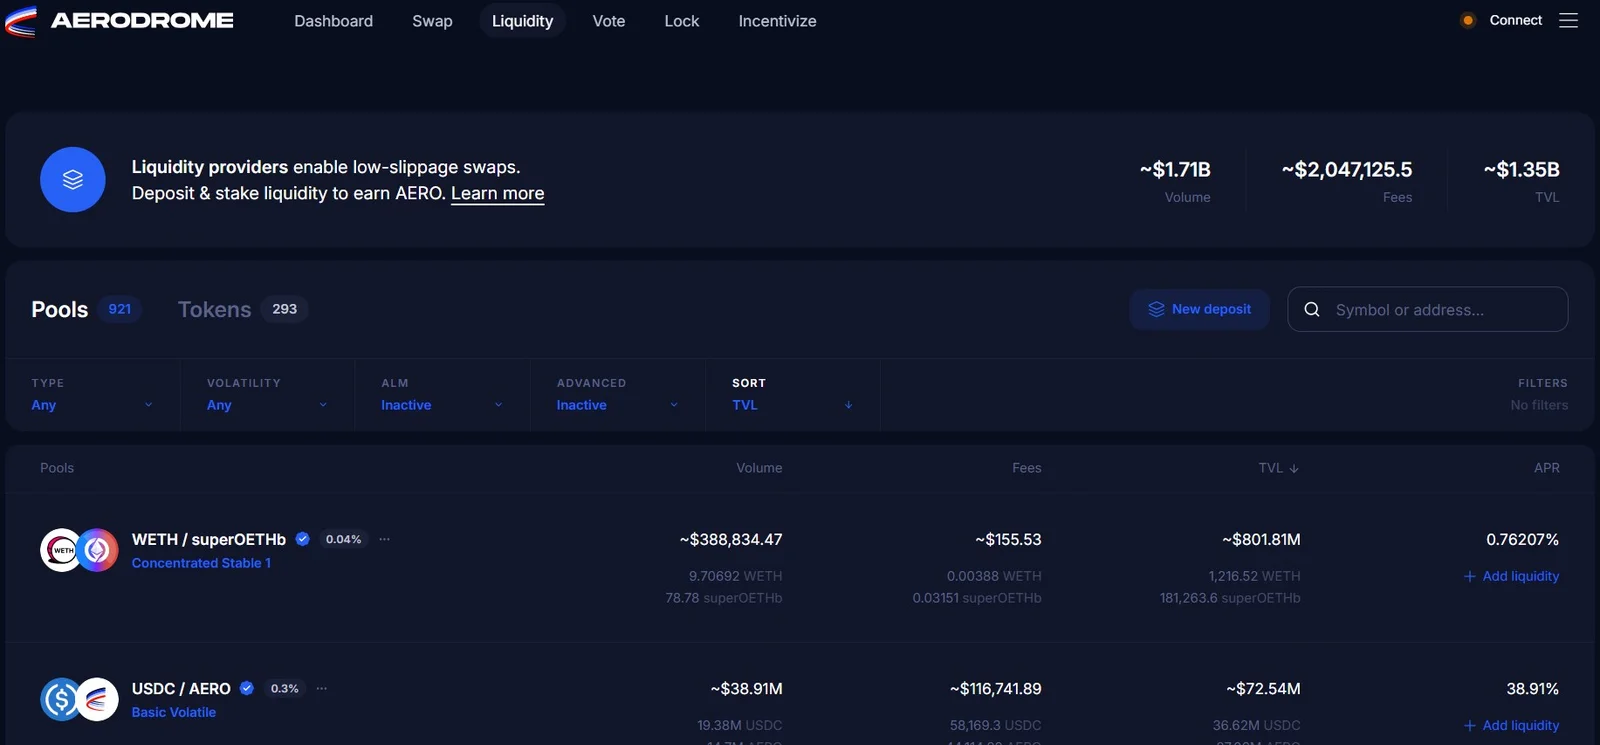1600x745 pixels.
Task: Sort by the APR column header
Action: point(1546,468)
